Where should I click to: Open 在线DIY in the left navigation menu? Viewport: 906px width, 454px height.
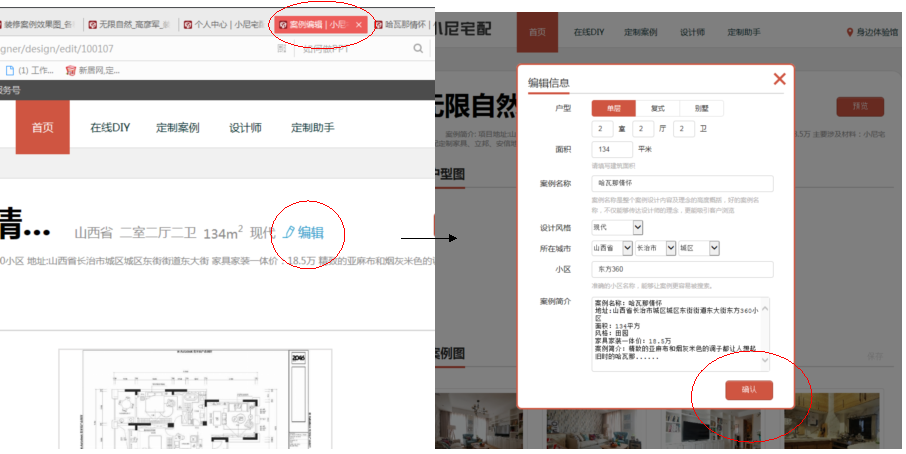[x=110, y=128]
